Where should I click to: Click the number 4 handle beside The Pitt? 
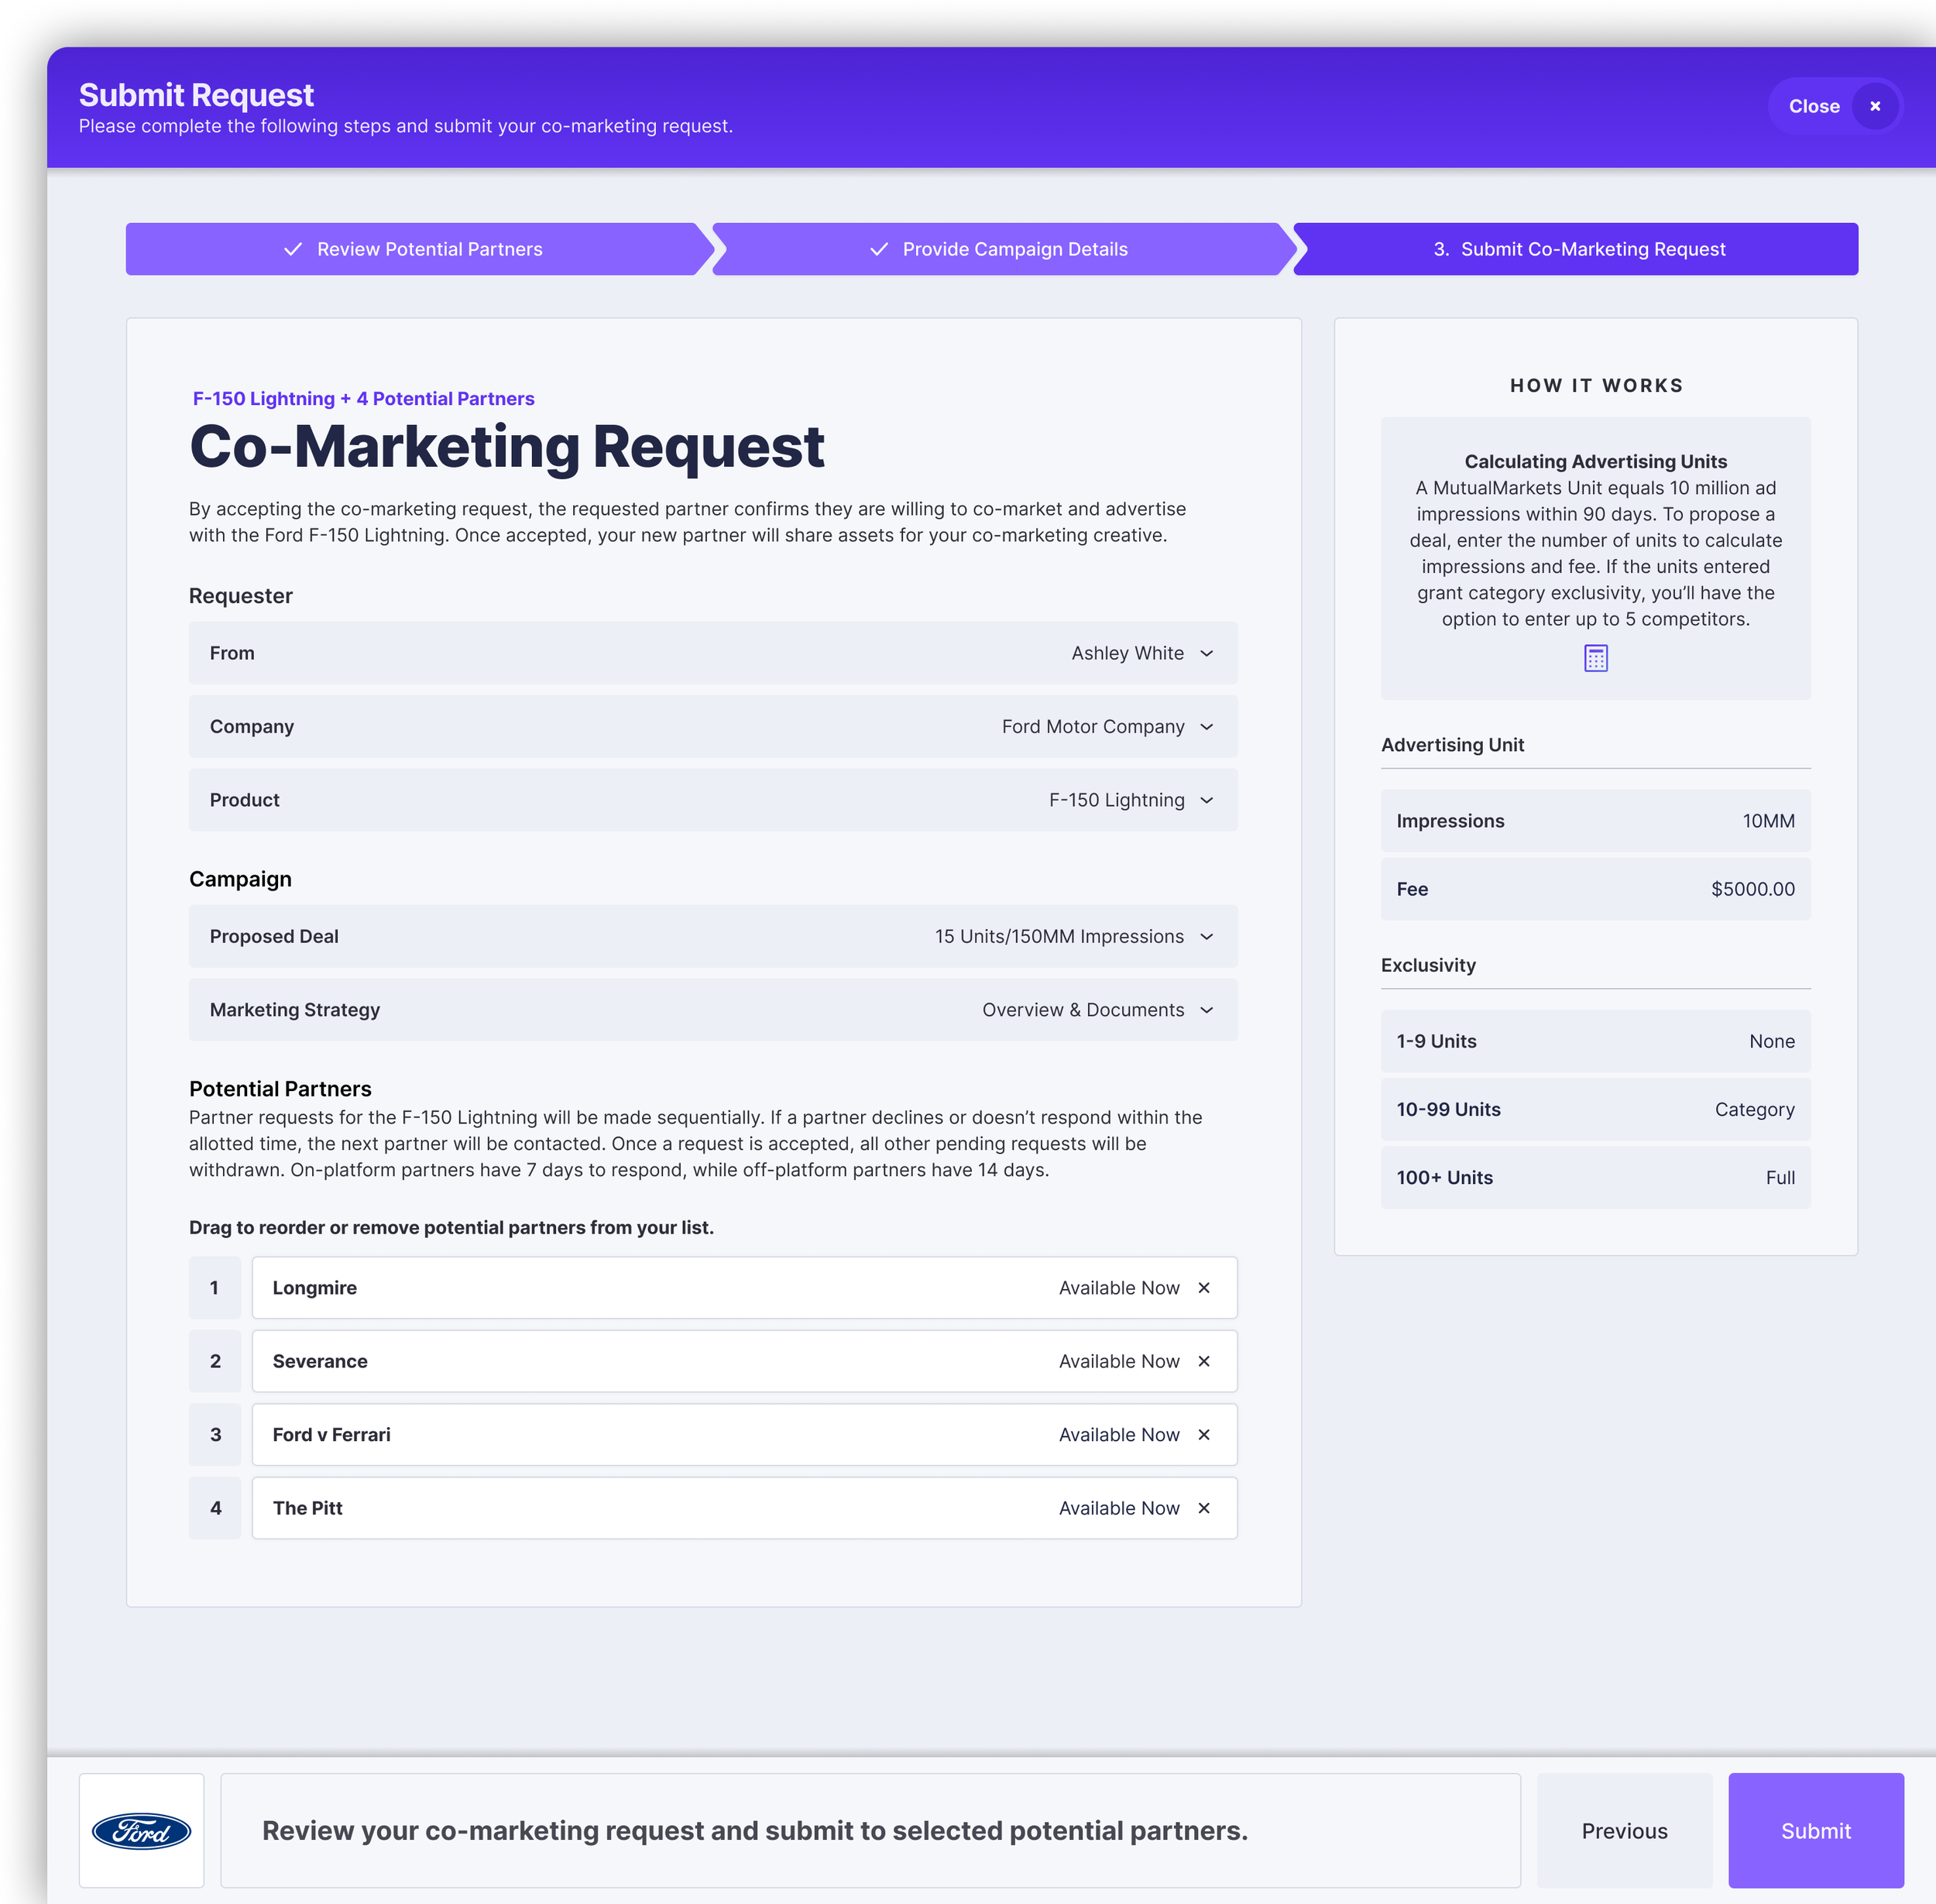pyautogui.click(x=215, y=1508)
